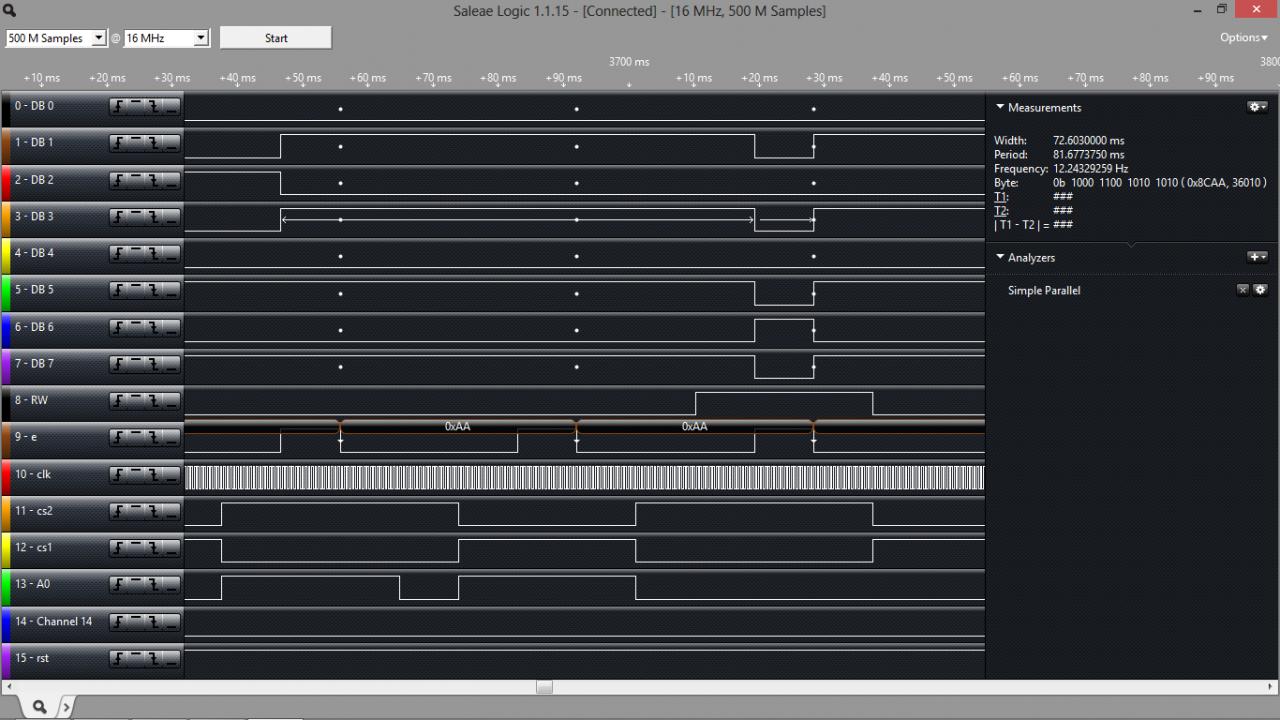This screenshot has height=720, width=1280.
Task: Click the 3700 ms timeline label
Action: click(x=629, y=62)
